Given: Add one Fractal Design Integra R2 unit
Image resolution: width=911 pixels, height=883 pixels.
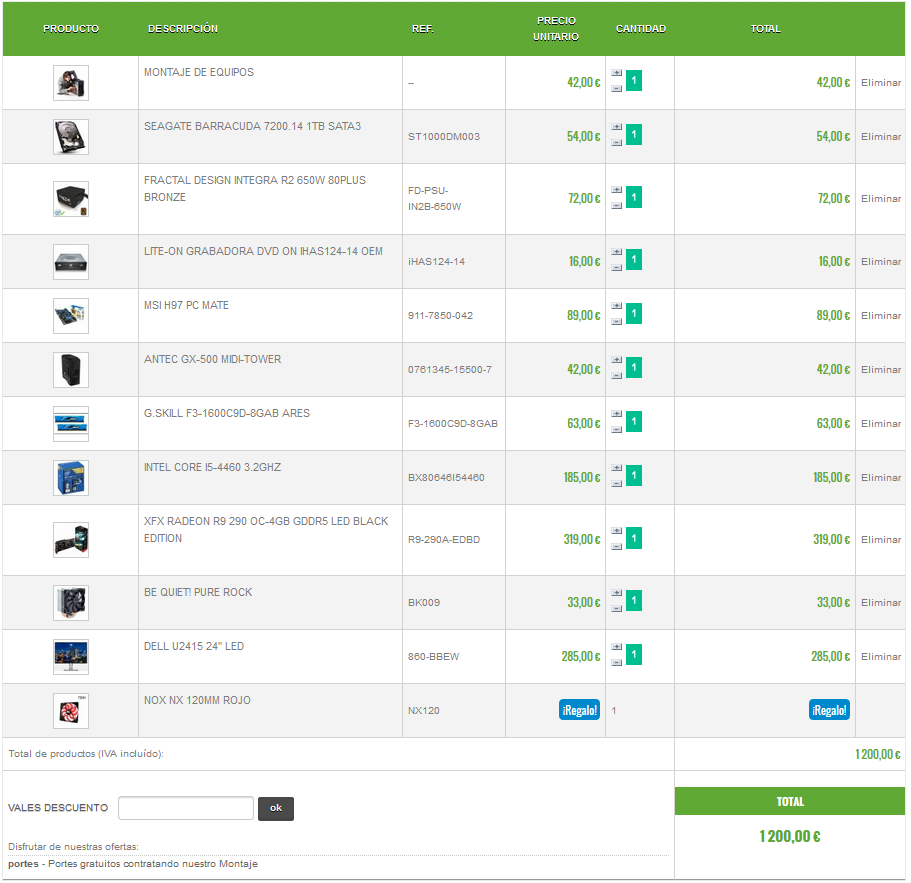Looking at the screenshot, I should (x=616, y=190).
